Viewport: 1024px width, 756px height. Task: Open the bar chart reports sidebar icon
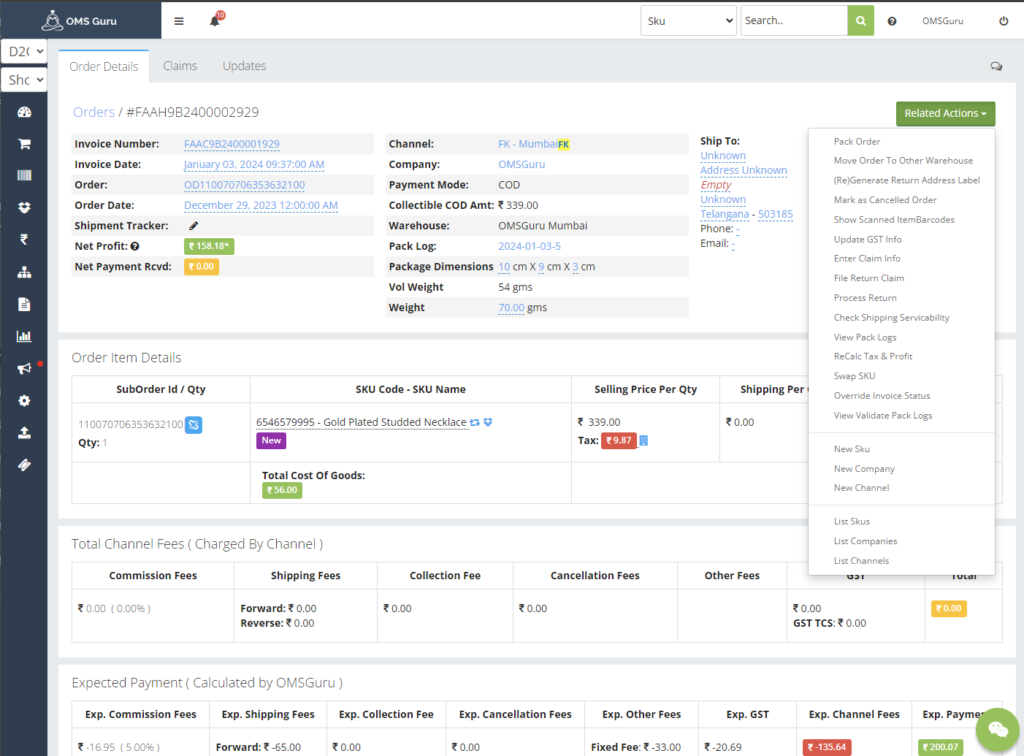(24, 336)
